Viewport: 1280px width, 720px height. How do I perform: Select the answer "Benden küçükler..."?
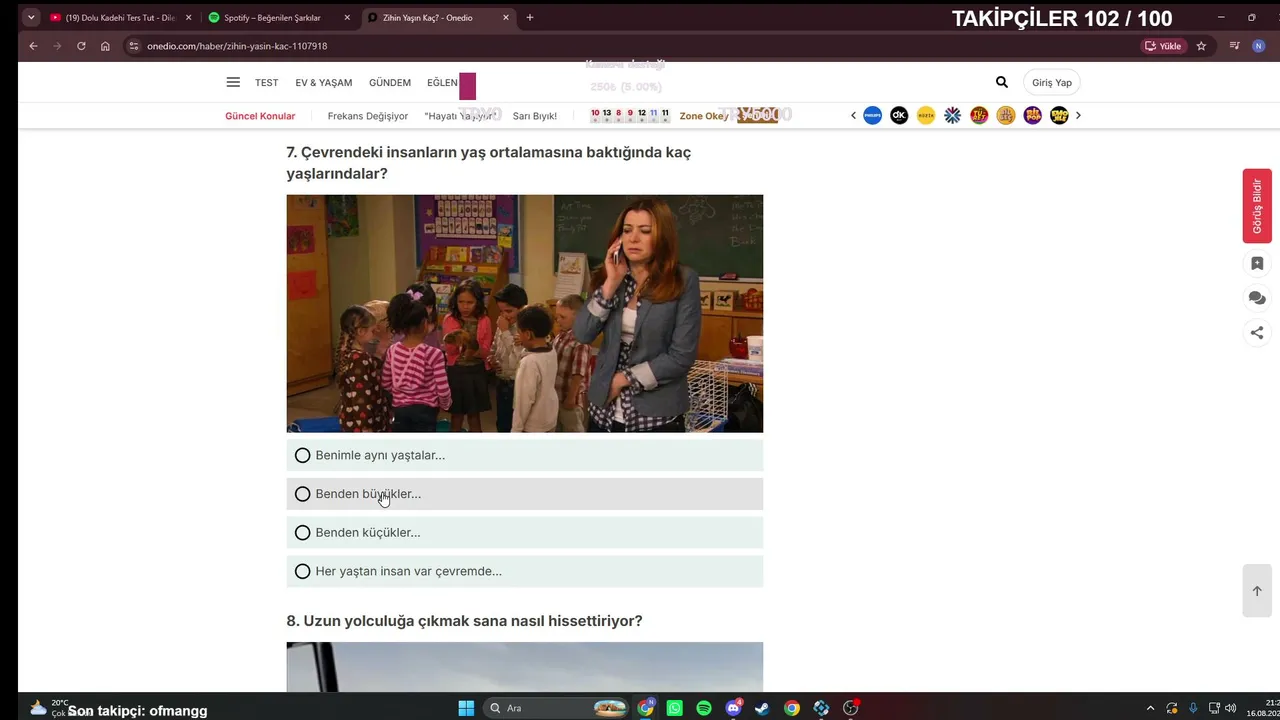coord(525,533)
